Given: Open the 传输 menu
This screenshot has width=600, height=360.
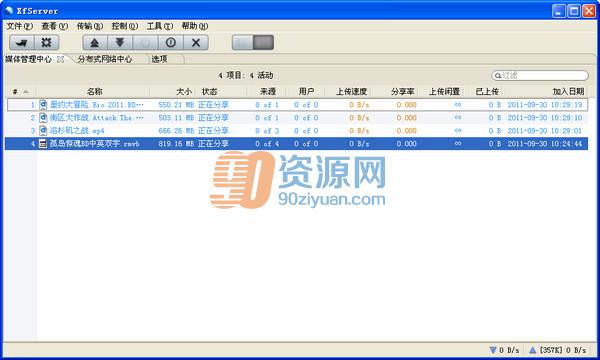Looking at the screenshot, I should 90,26.
